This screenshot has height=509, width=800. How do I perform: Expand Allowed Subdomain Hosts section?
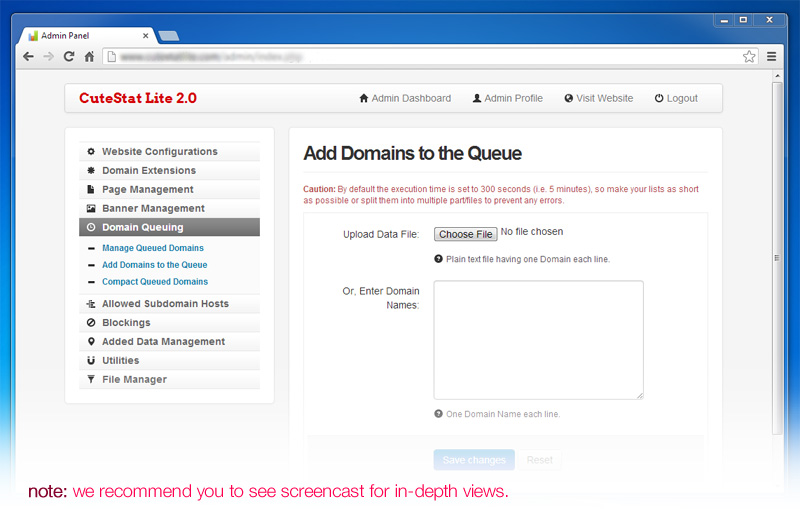pyautogui.click(x=169, y=303)
